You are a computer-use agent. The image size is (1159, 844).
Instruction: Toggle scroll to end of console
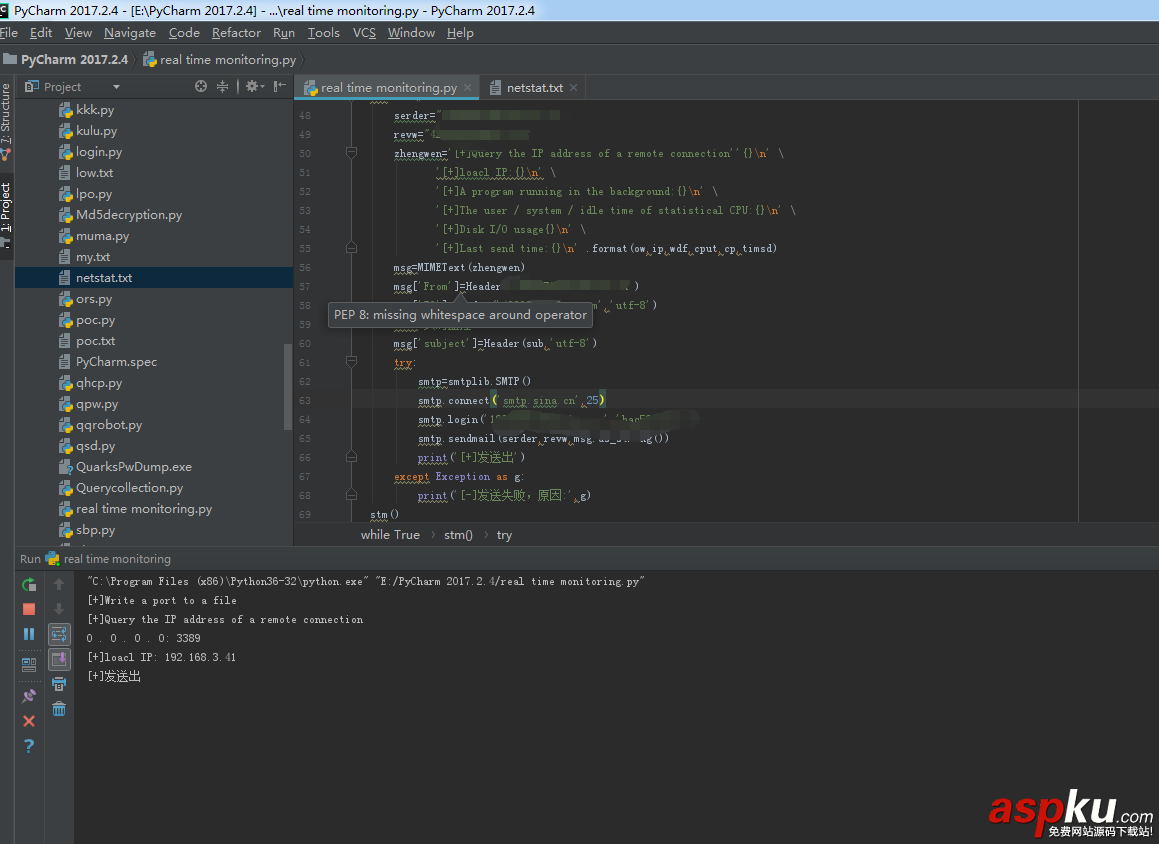(x=59, y=658)
